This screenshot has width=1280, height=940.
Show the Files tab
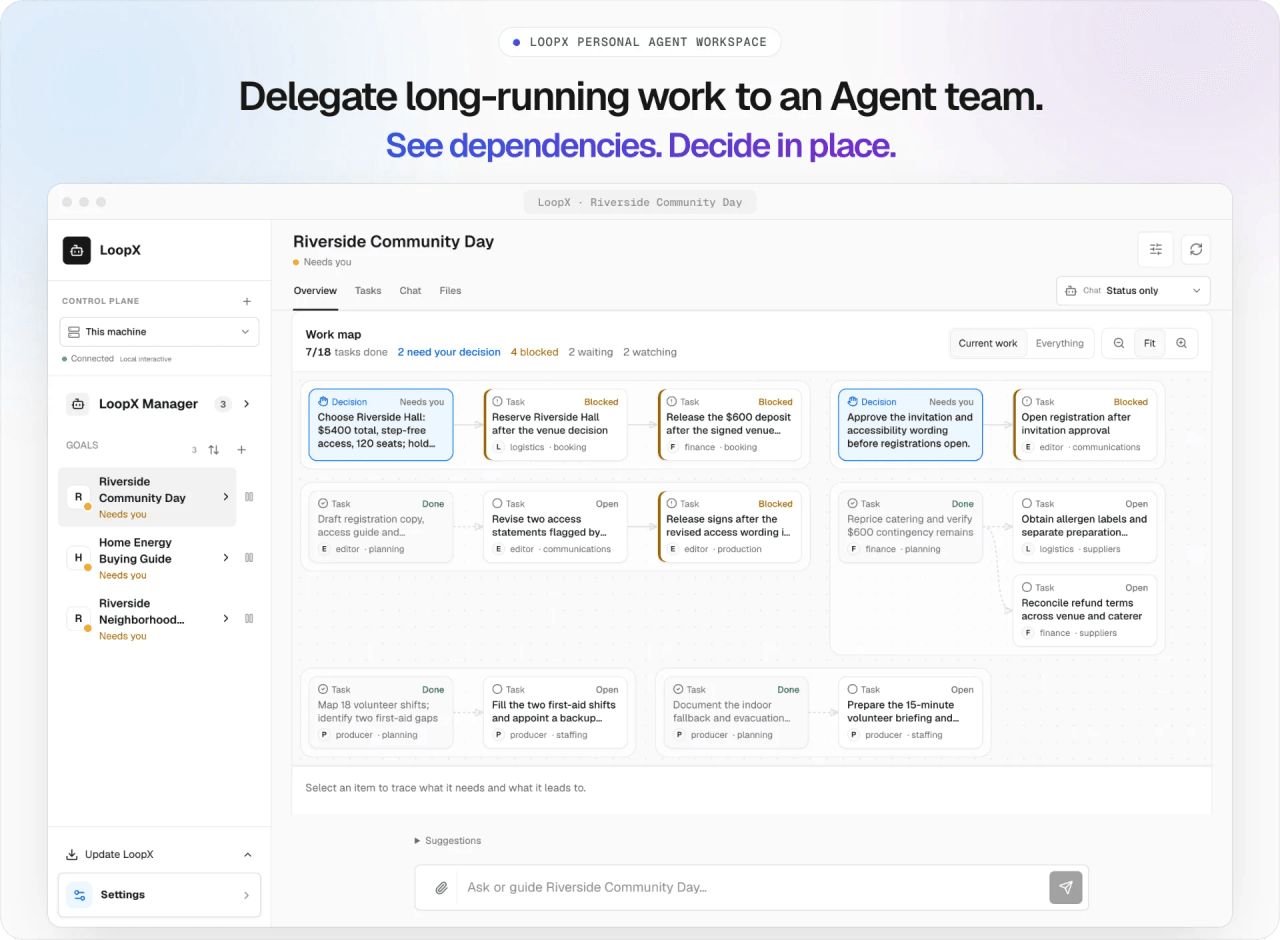pos(450,291)
